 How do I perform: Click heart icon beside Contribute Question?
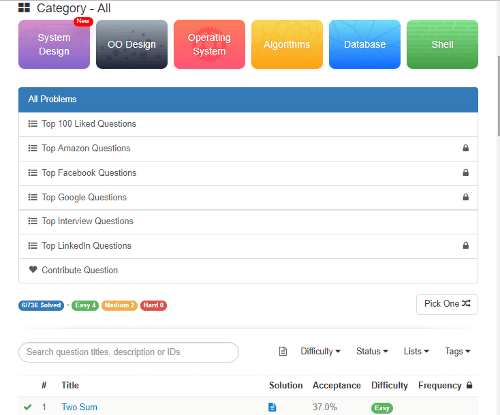point(33,269)
